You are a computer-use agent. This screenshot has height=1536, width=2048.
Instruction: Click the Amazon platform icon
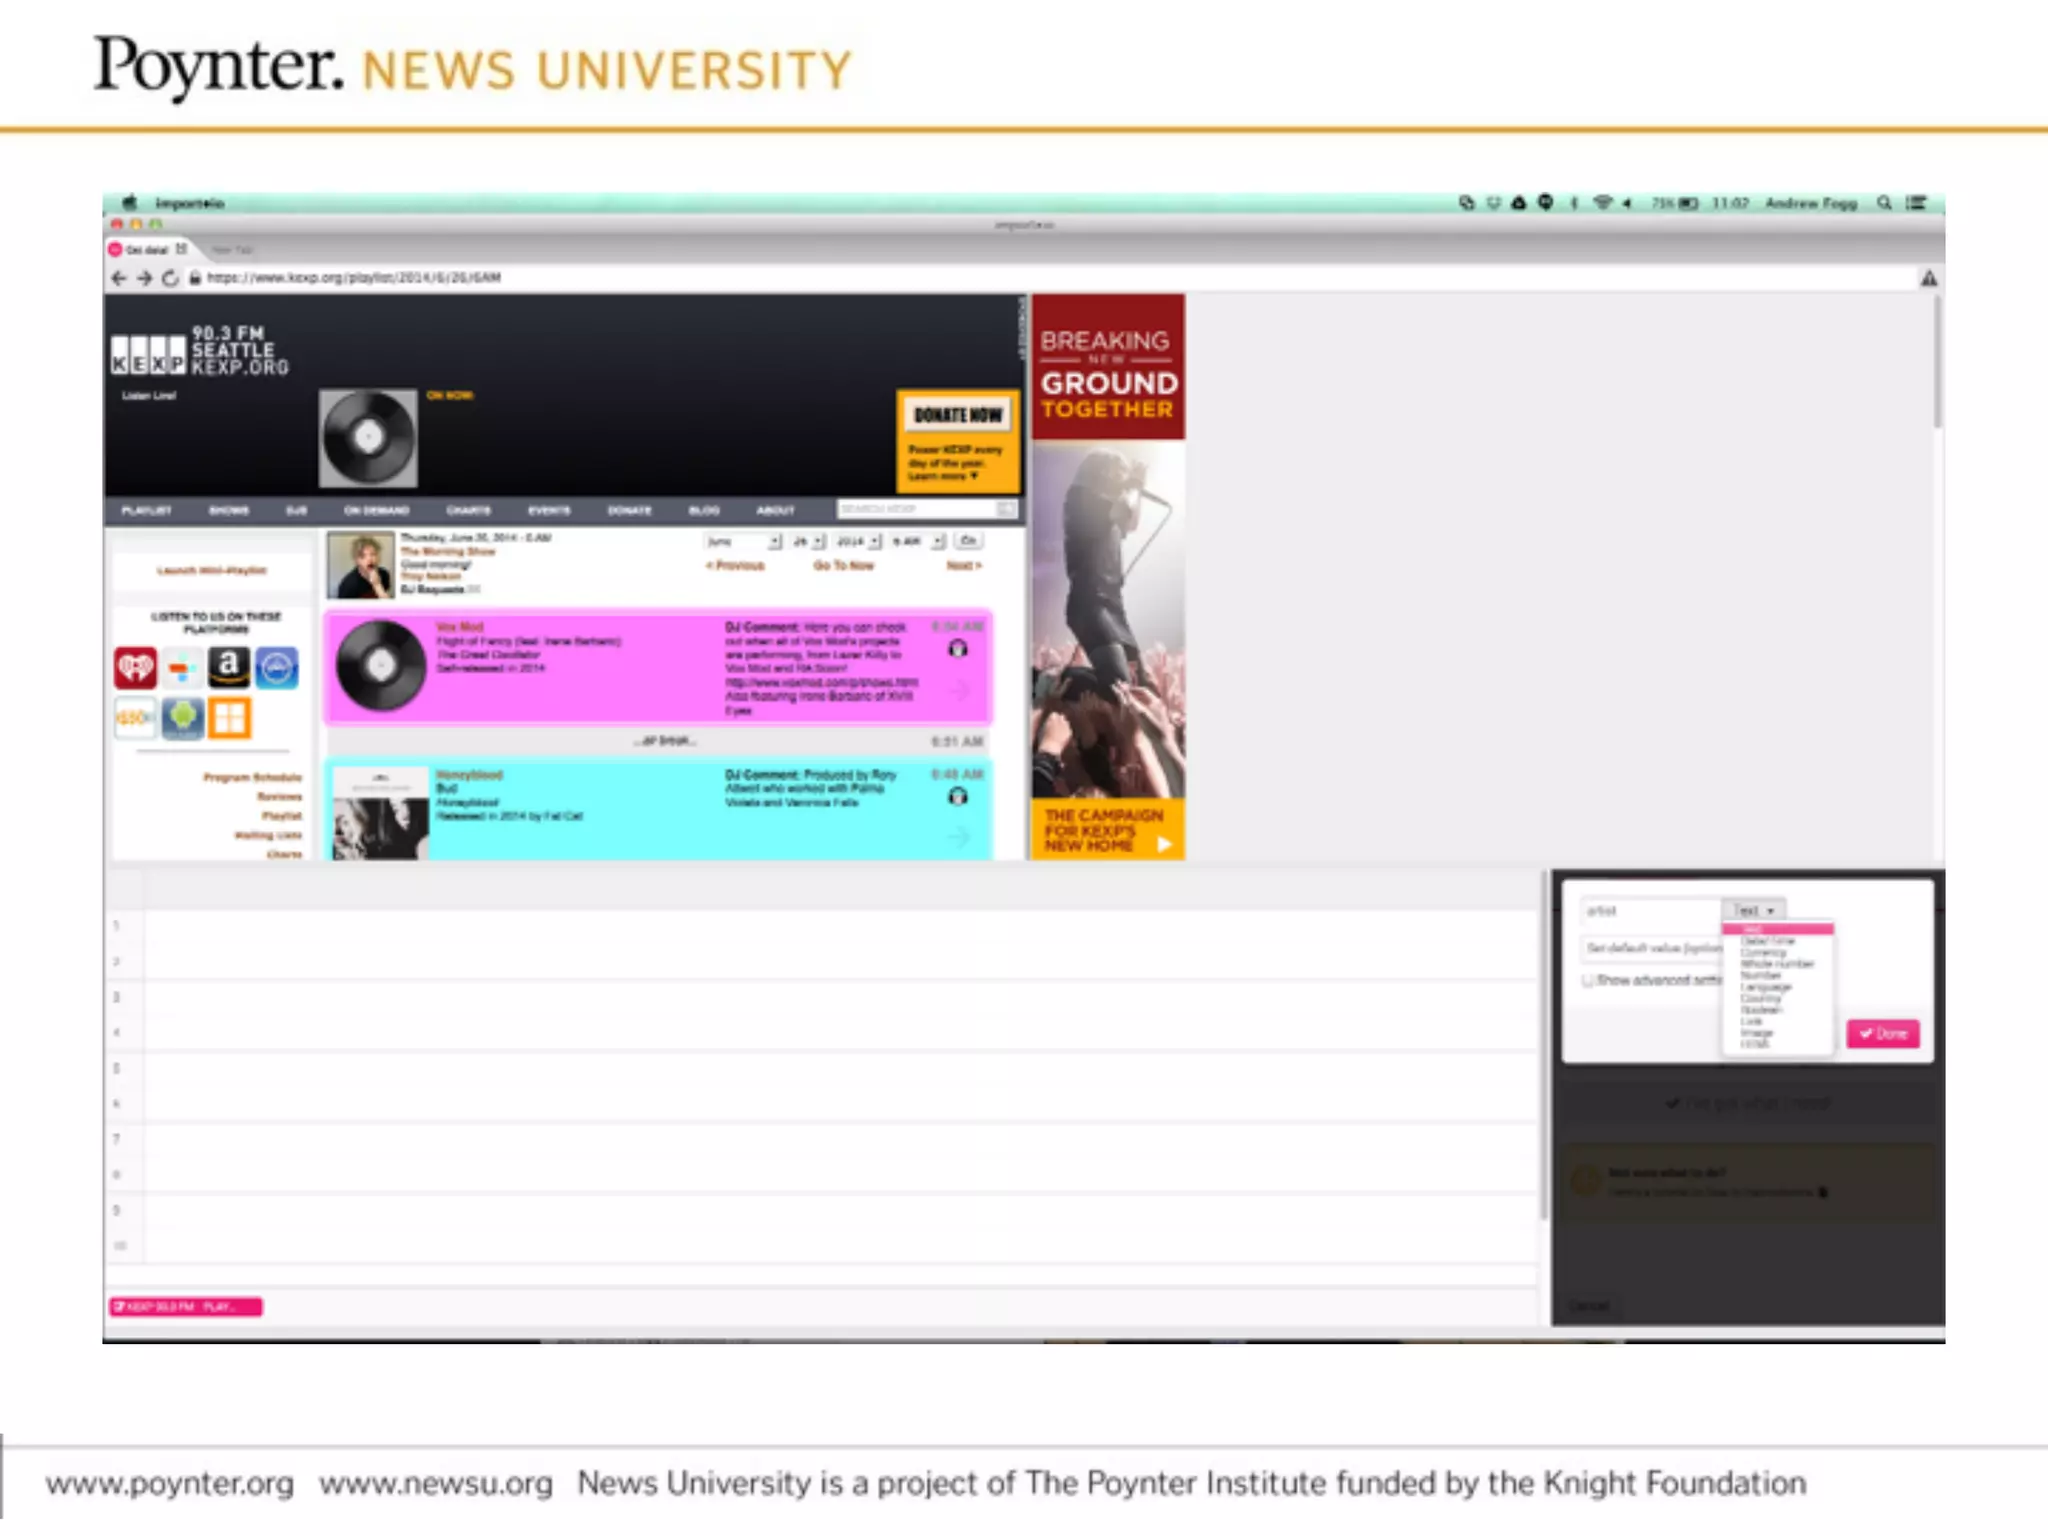[229, 667]
